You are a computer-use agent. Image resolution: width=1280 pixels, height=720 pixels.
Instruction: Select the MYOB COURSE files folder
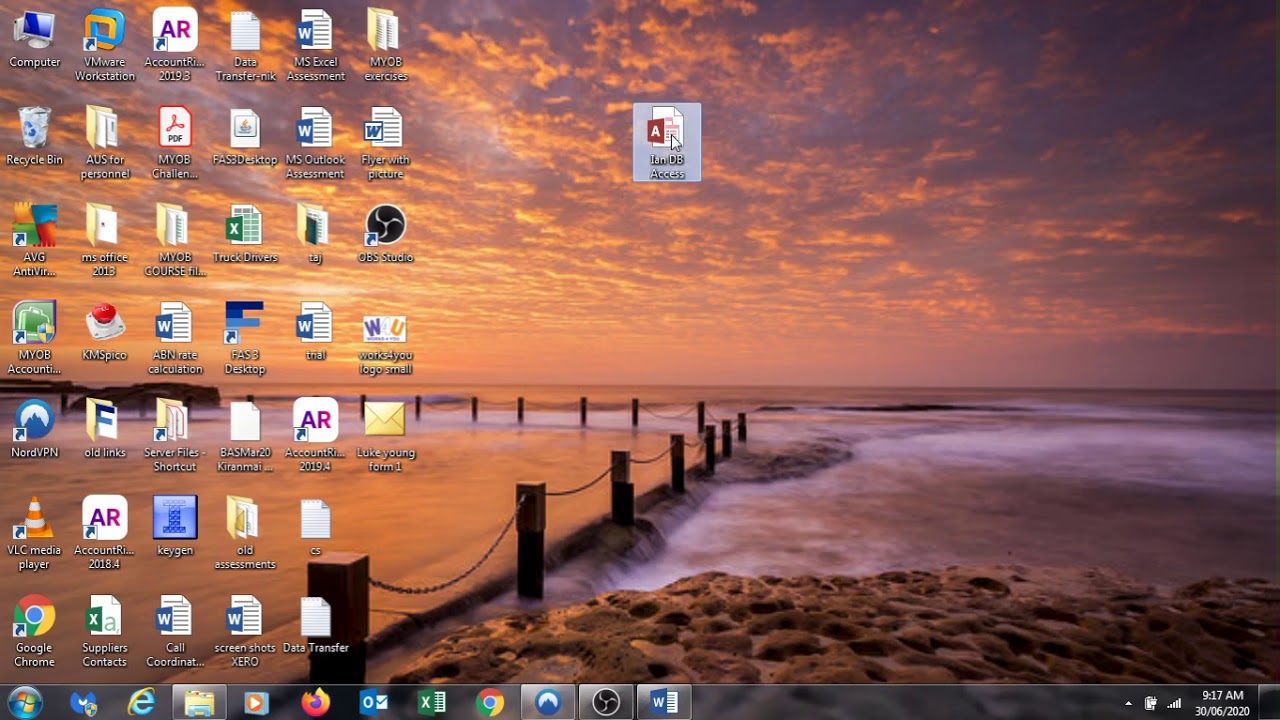[x=174, y=241]
